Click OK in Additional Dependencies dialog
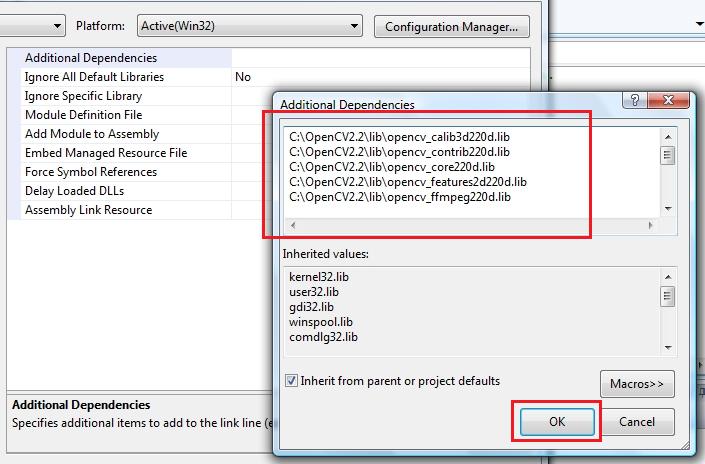This screenshot has width=705, height=464. tap(557, 422)
